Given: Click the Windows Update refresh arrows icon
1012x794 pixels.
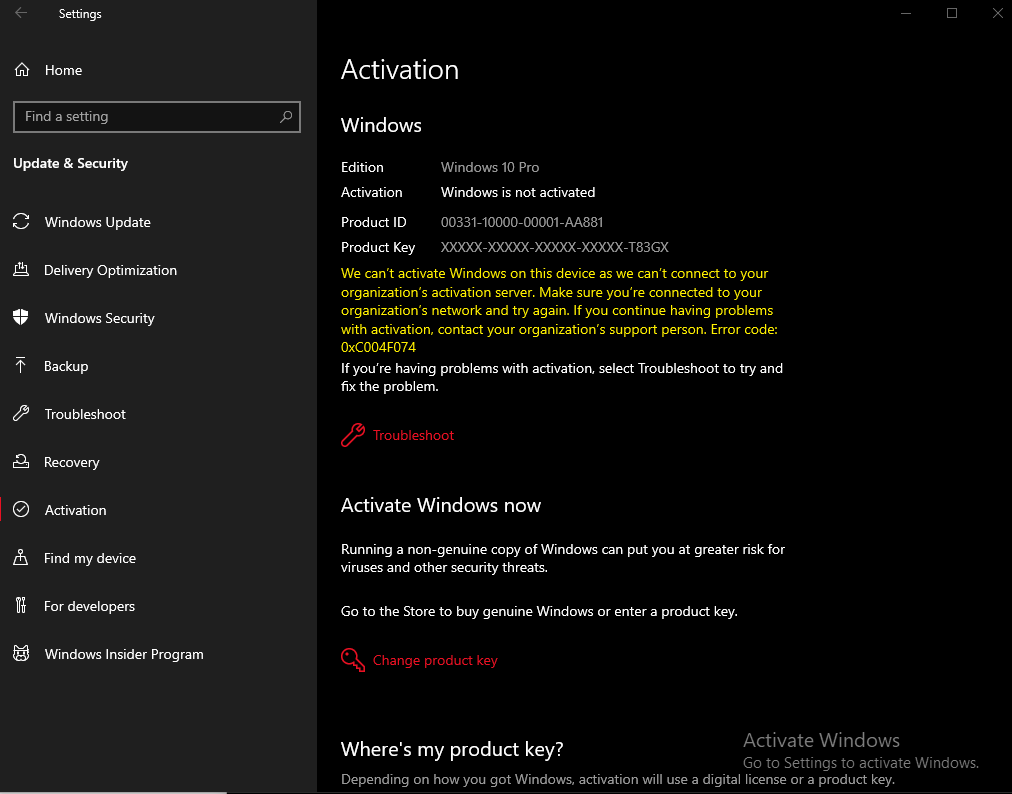Looking at the screenshot, I should click(x=21, y=221).
